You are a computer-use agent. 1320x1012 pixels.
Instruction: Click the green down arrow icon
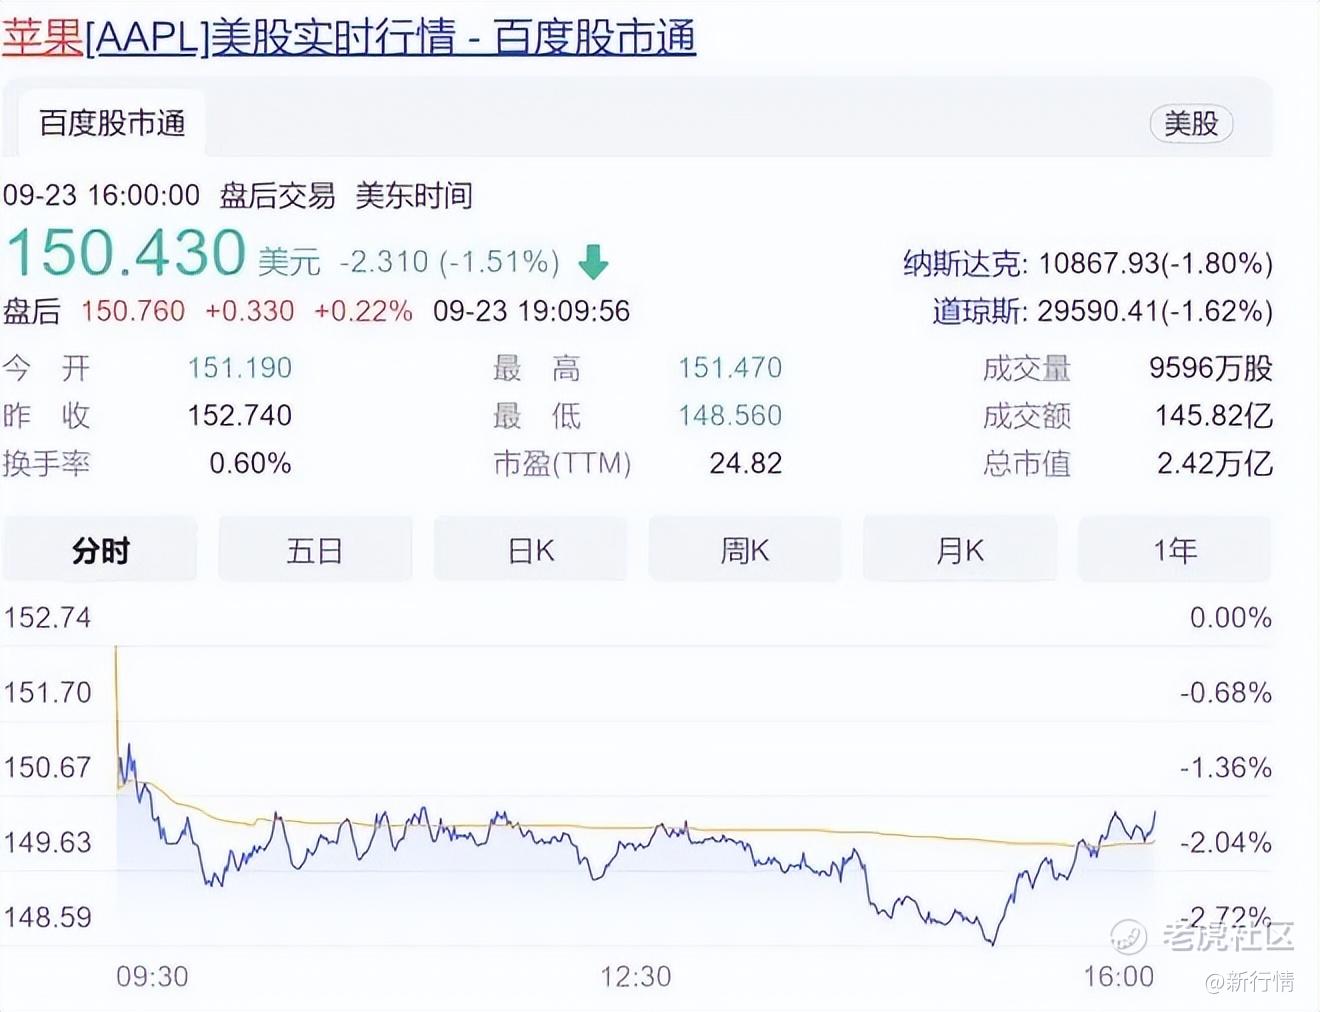593,262
